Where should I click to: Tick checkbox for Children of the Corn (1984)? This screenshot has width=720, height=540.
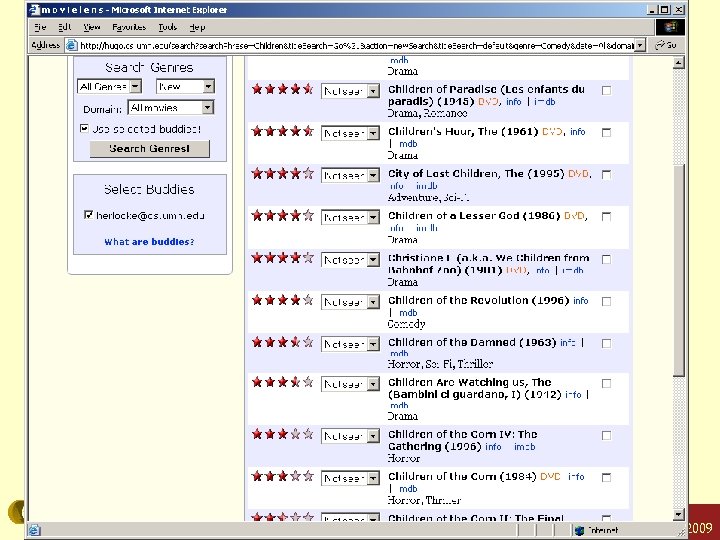[606, 478]
